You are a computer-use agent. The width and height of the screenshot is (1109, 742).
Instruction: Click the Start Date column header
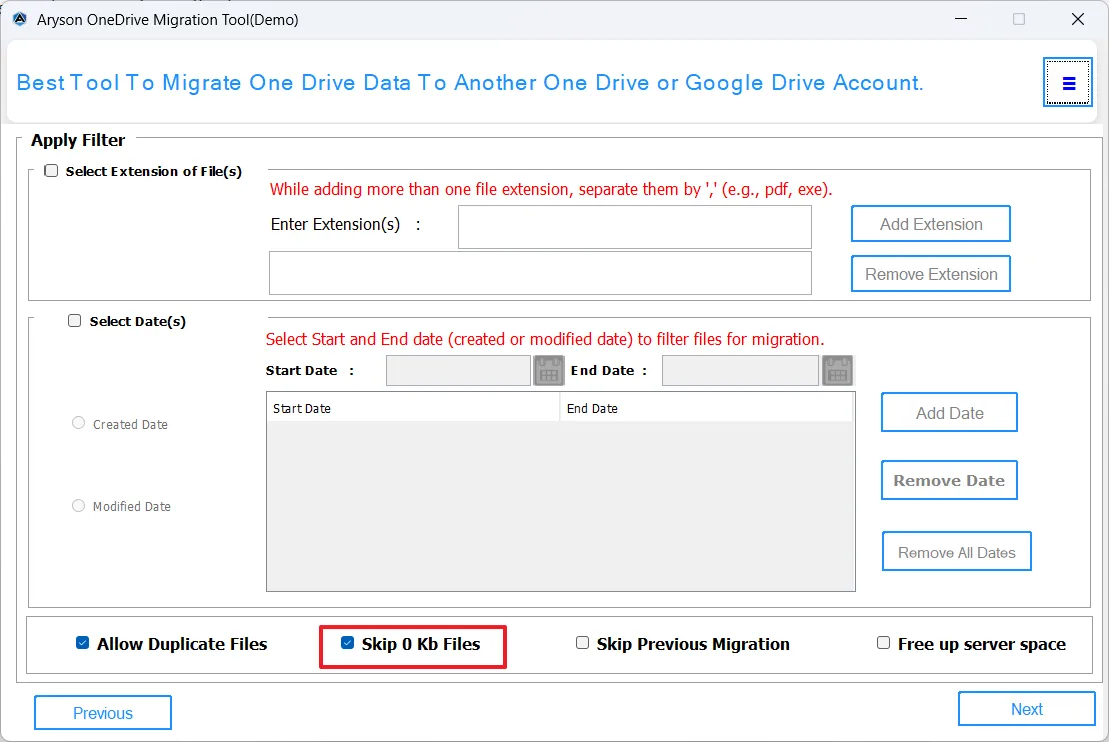(412, 408)
